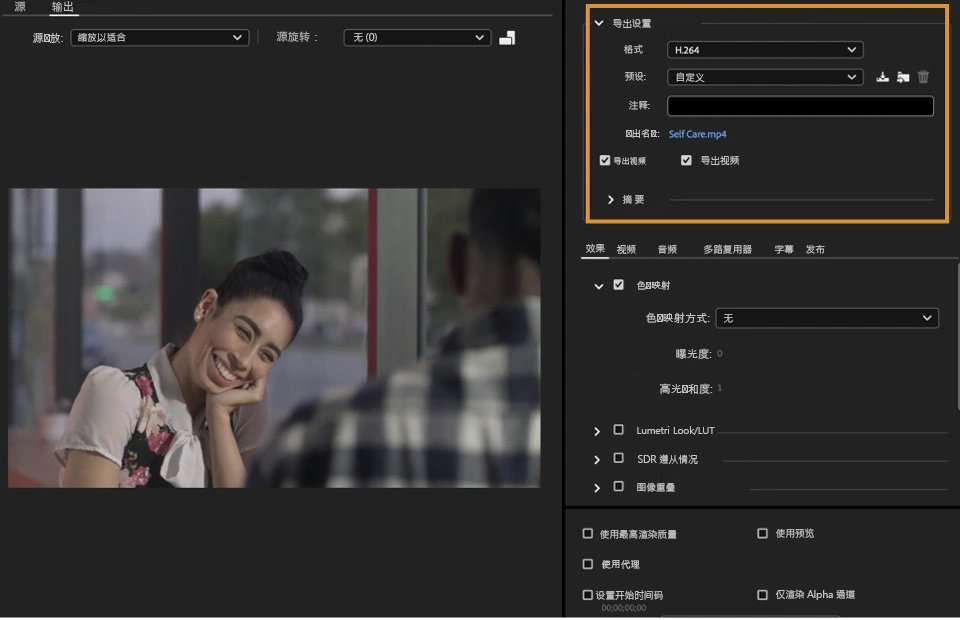Enable the SDR 遵从情况 checkbox
960x620 pixels.
point(618,458)
